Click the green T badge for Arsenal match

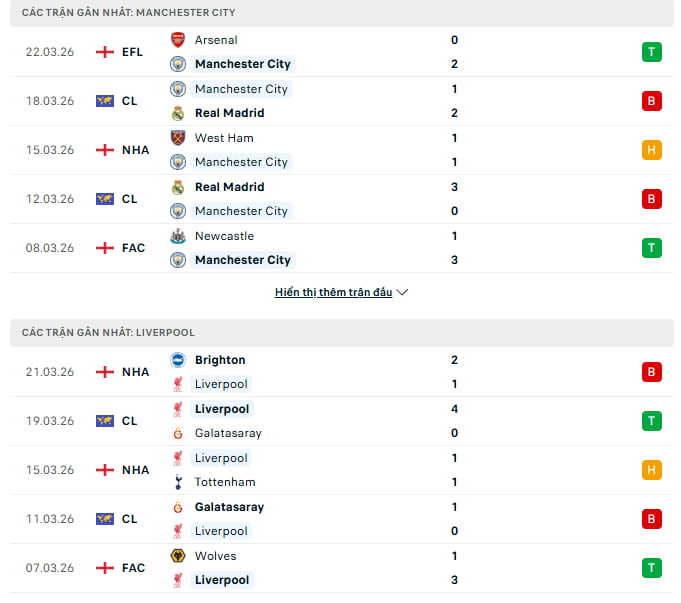pyautogui.click(x=652, y=52)
